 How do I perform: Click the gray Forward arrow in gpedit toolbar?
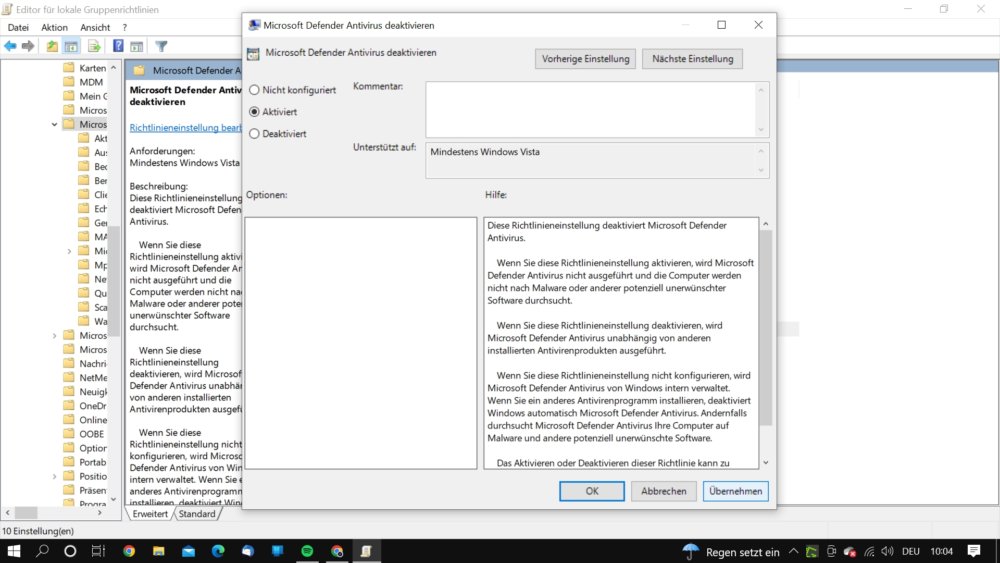tap(28, 46)
